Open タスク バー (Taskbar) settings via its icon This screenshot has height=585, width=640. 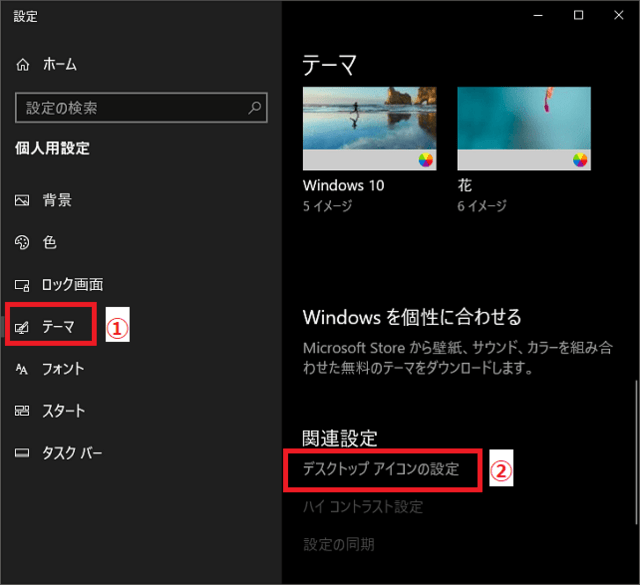23,453
